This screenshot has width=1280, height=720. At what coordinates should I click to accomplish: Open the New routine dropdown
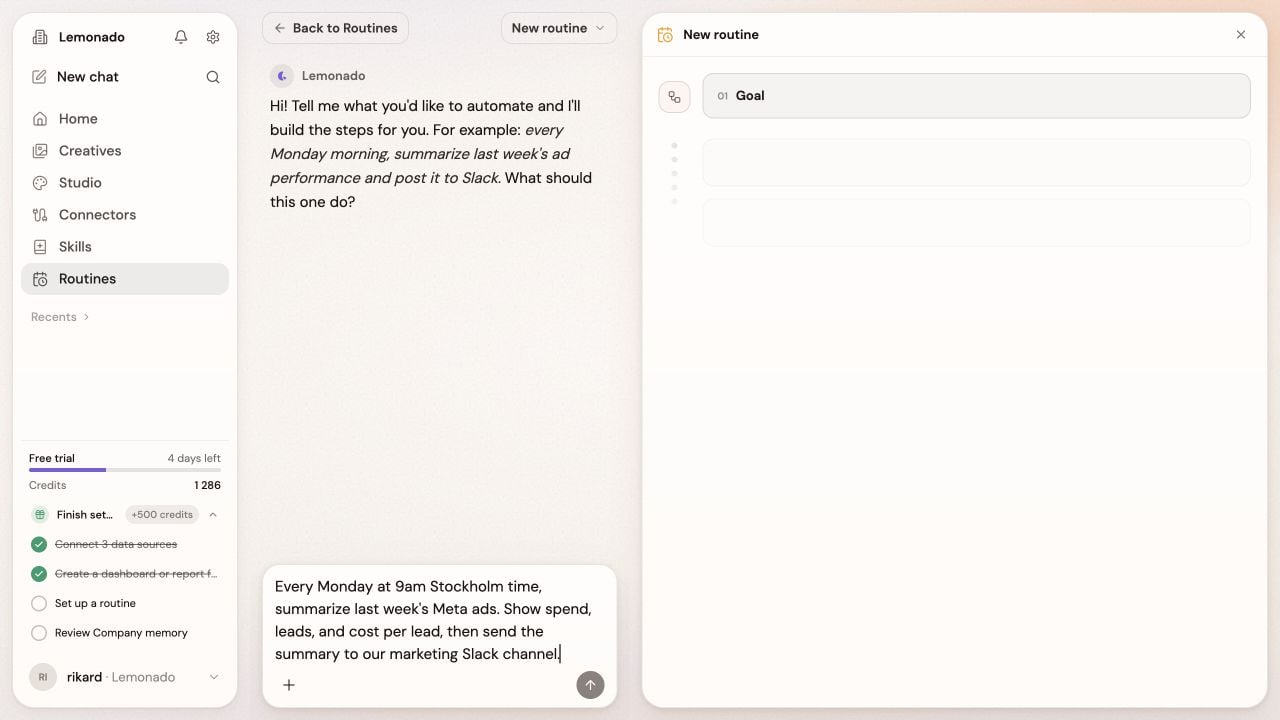coord(559,28)
